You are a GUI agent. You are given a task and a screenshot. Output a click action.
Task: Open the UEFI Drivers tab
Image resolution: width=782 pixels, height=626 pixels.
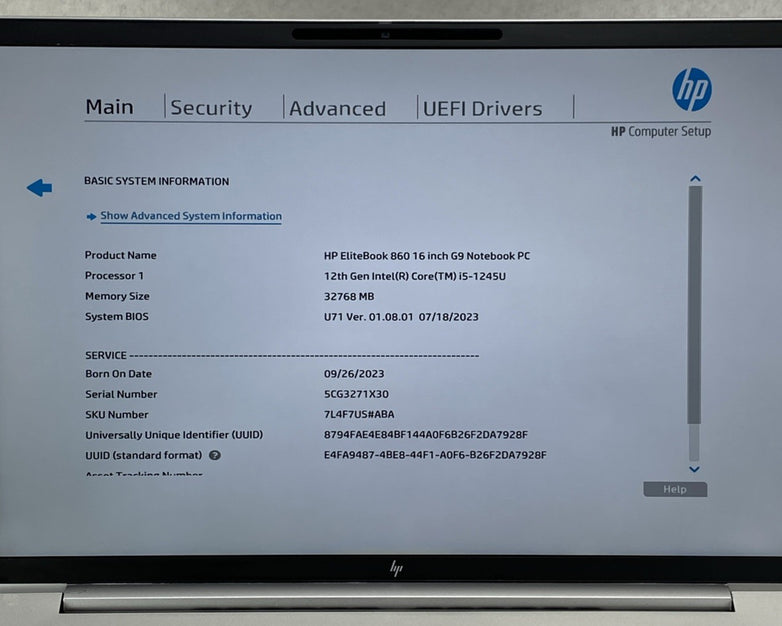[x=482, y=109]
